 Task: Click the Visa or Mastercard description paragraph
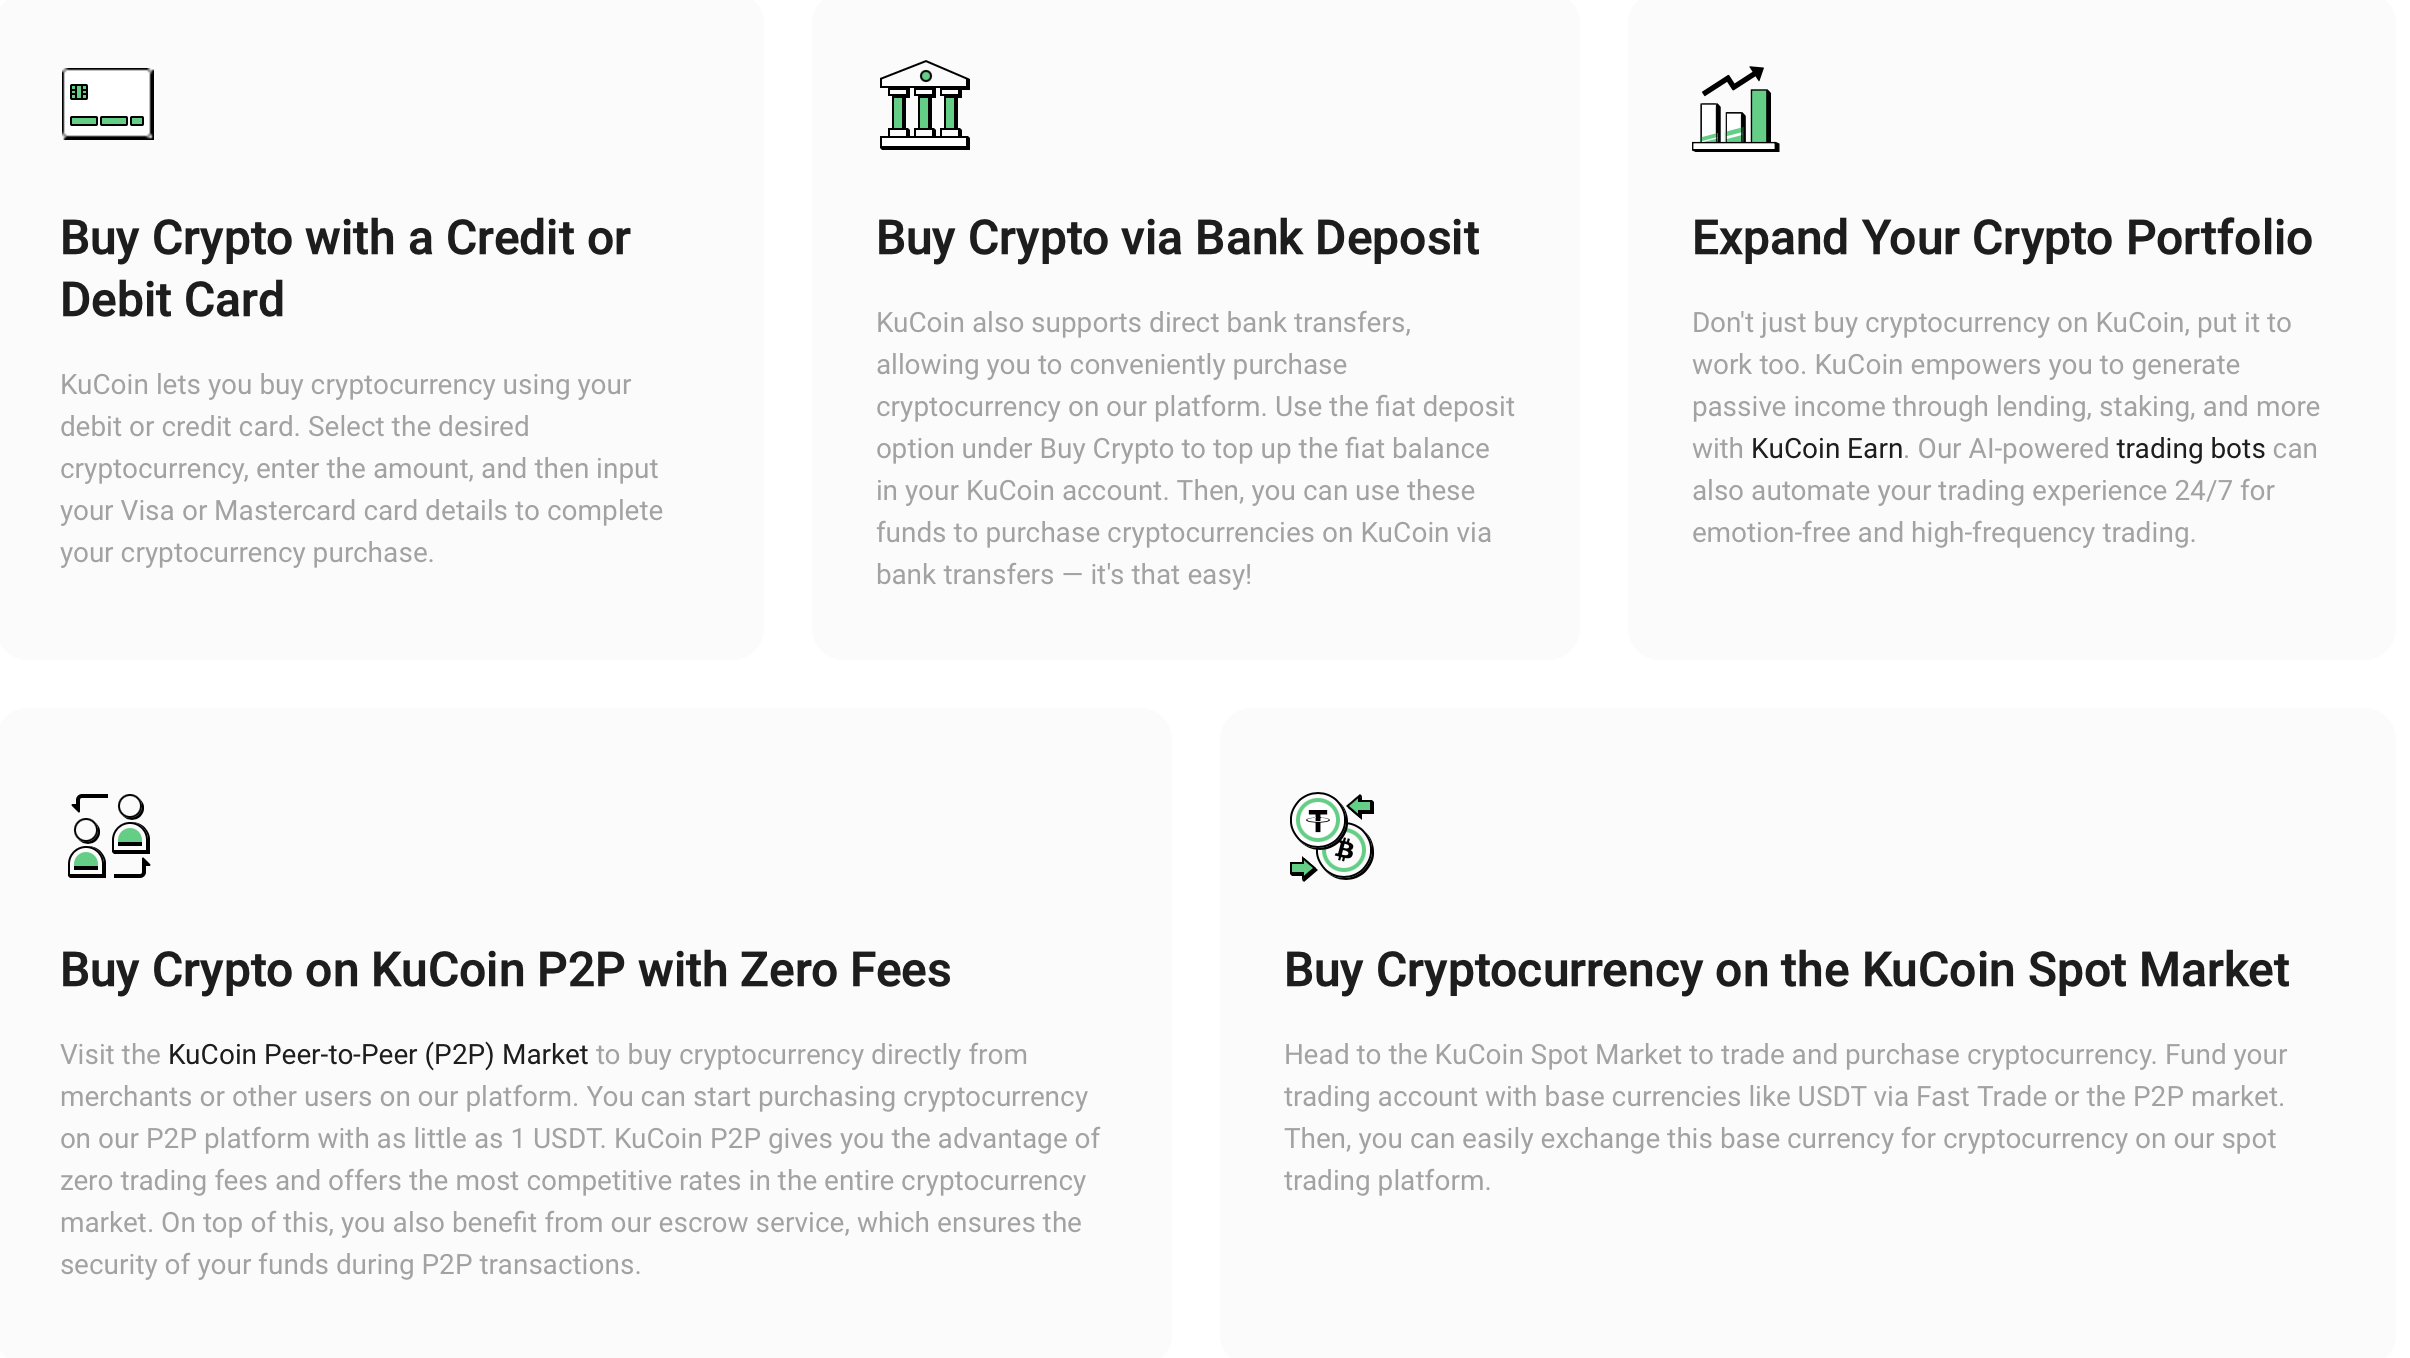coord(360,468)
